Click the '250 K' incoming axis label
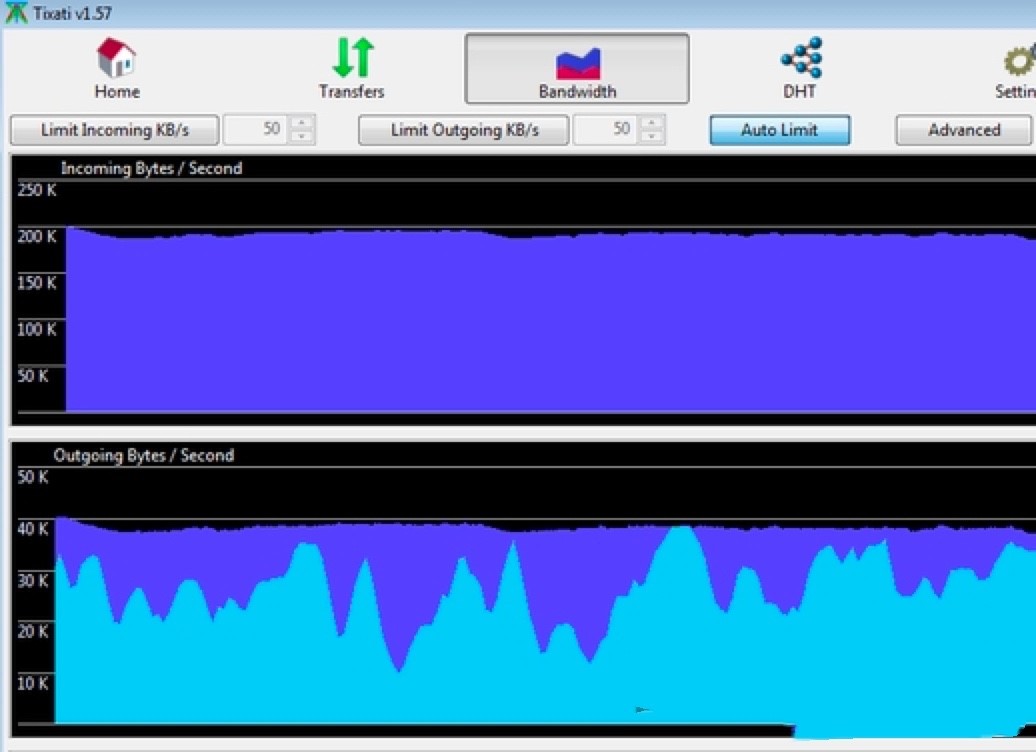Image resolution: width=1036 pixels, height=752 pixels. coord(37,190)
